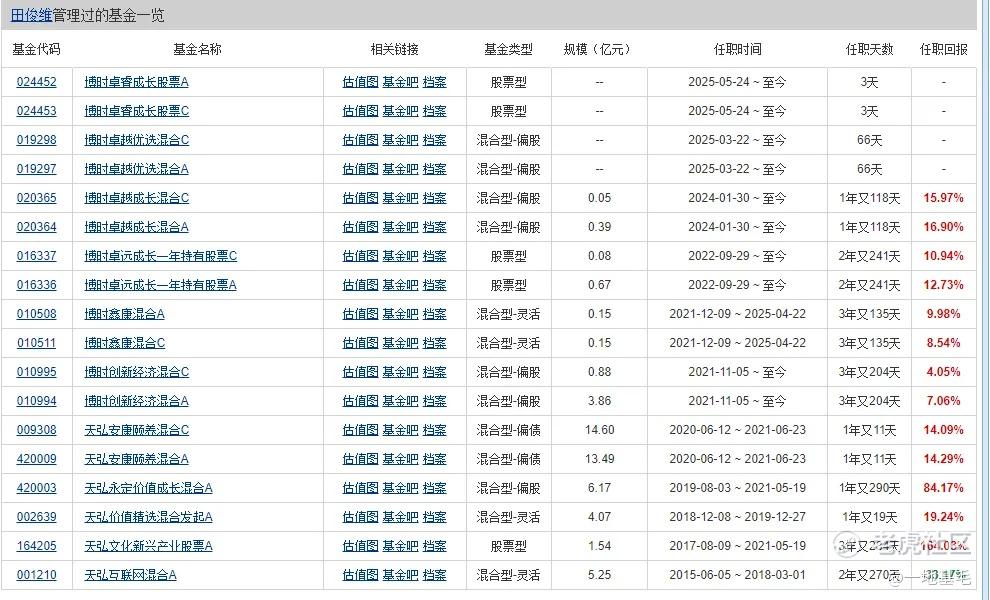The height and width of the screenshot is (600, 990).
Task: Open 博时鑫康混合A fund page
Action: coord(124,314)
